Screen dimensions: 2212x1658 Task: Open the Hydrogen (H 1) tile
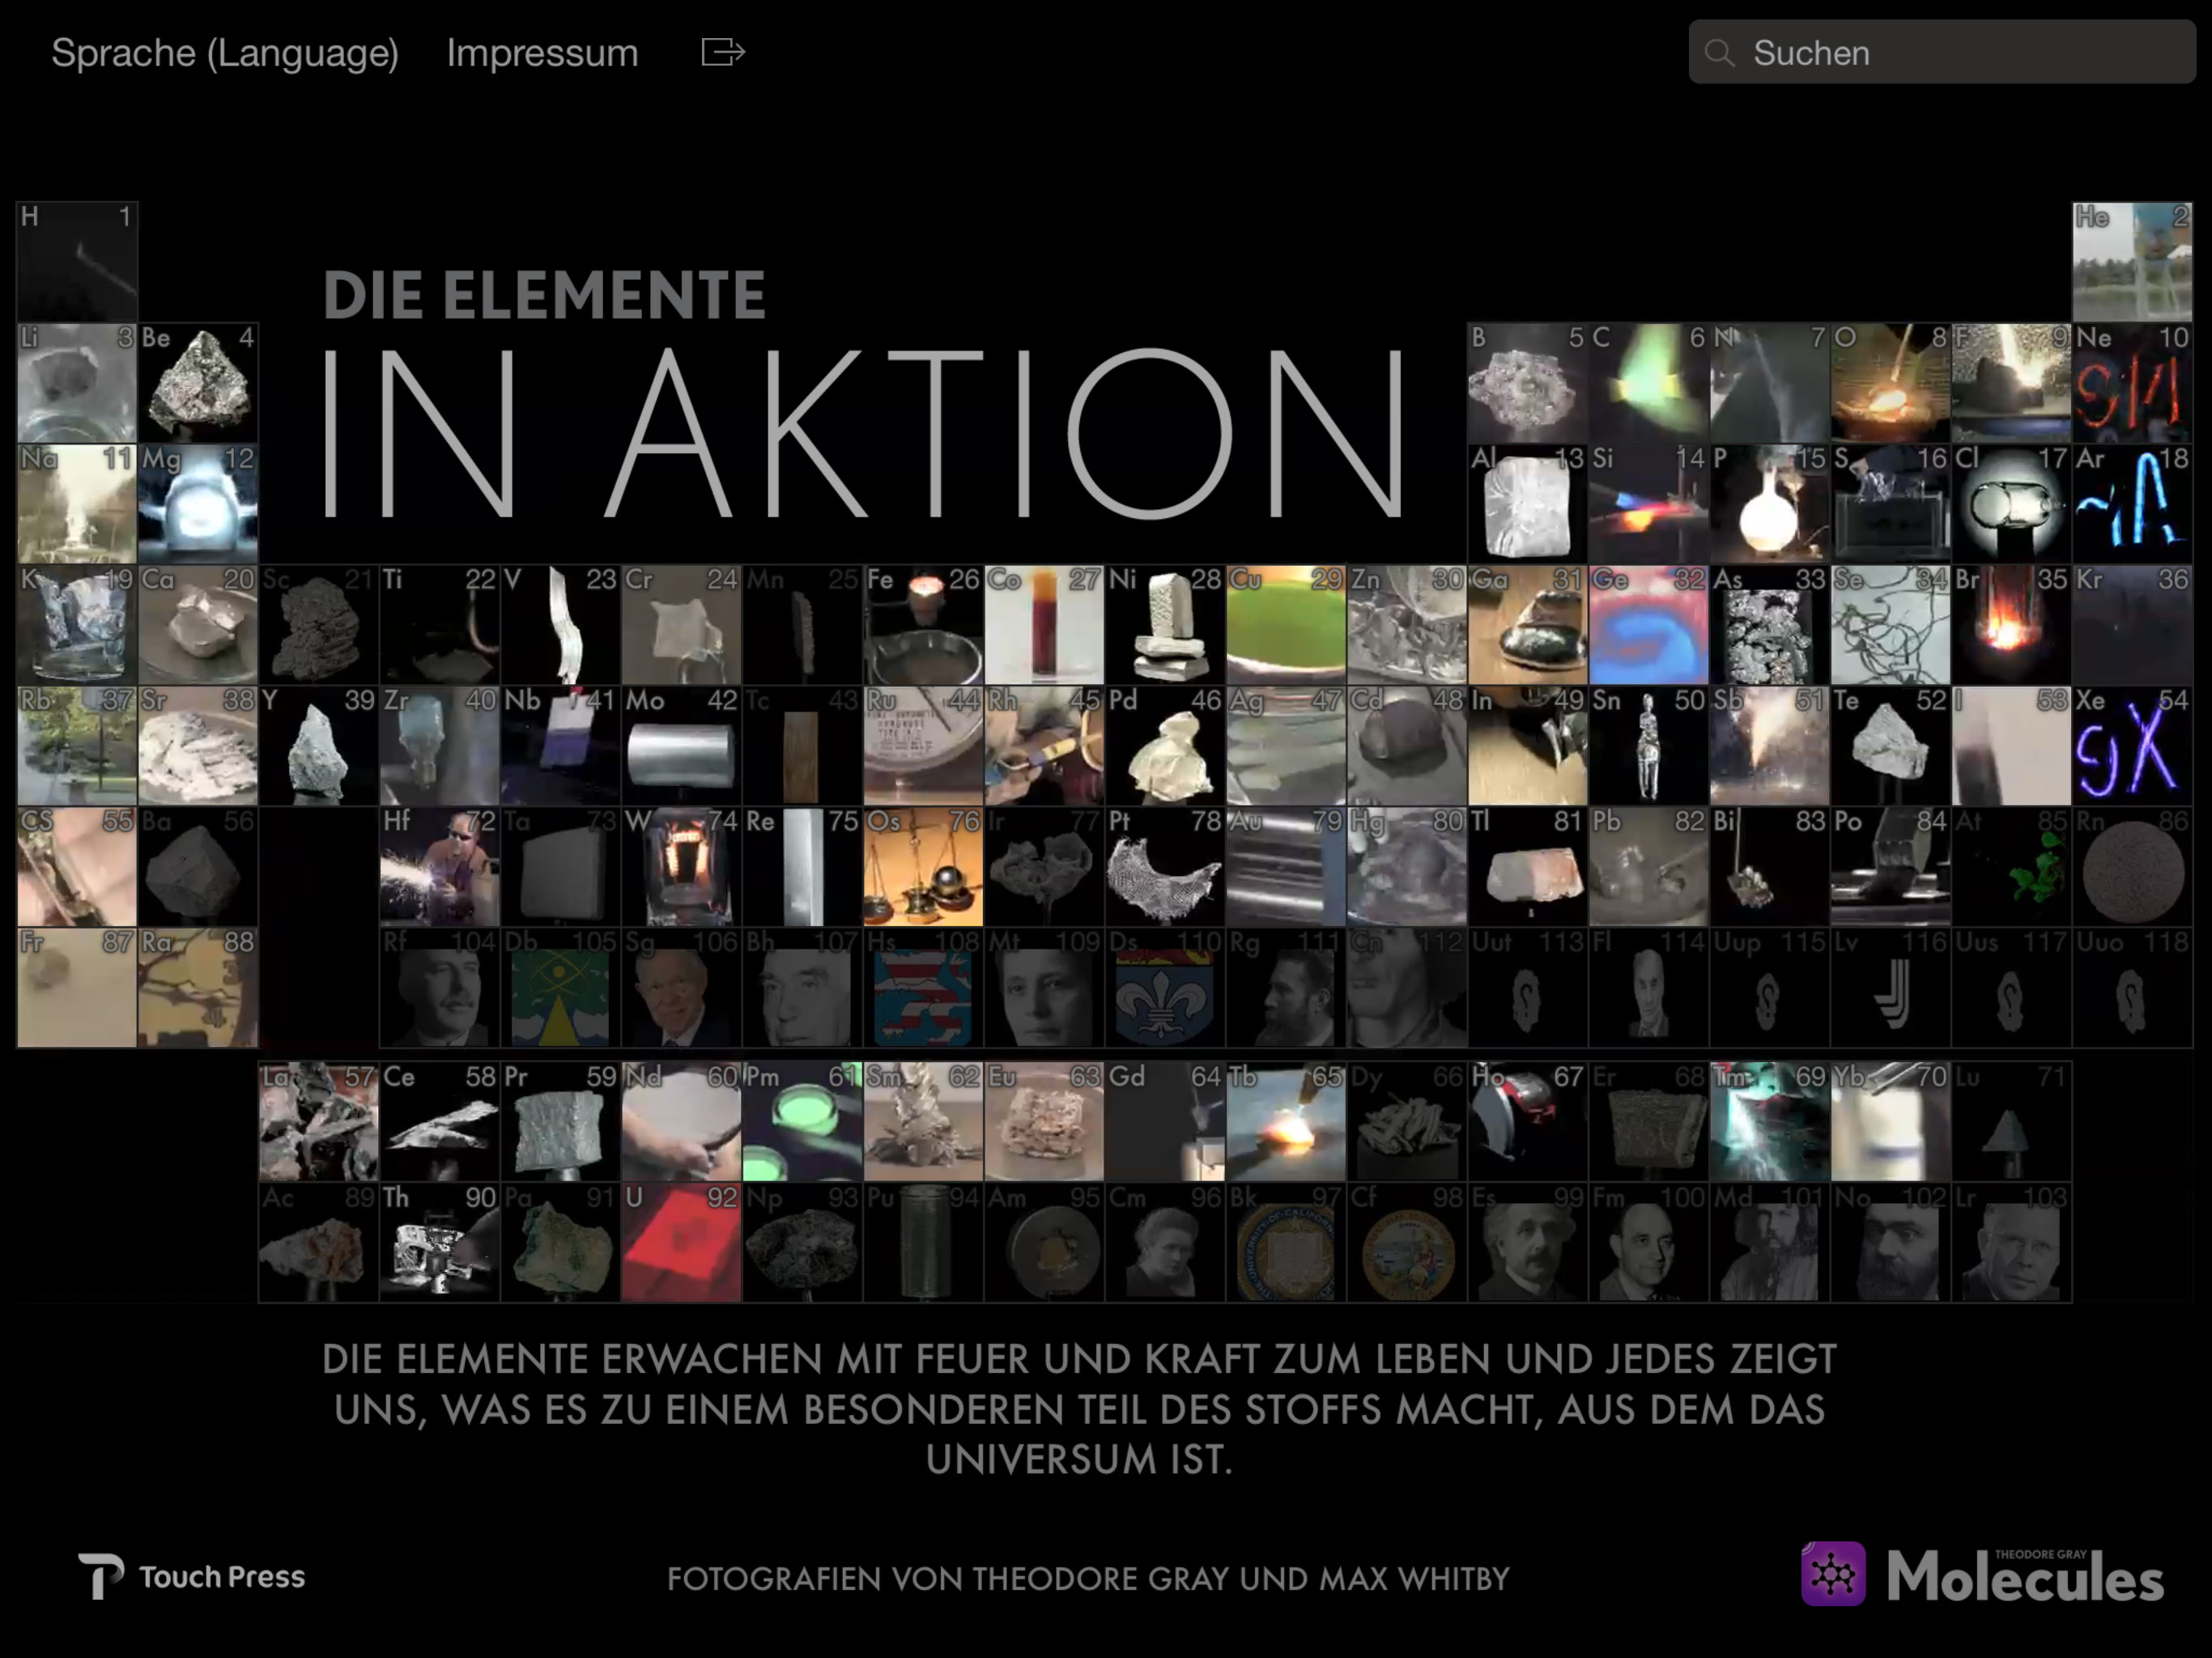[77, 261]
